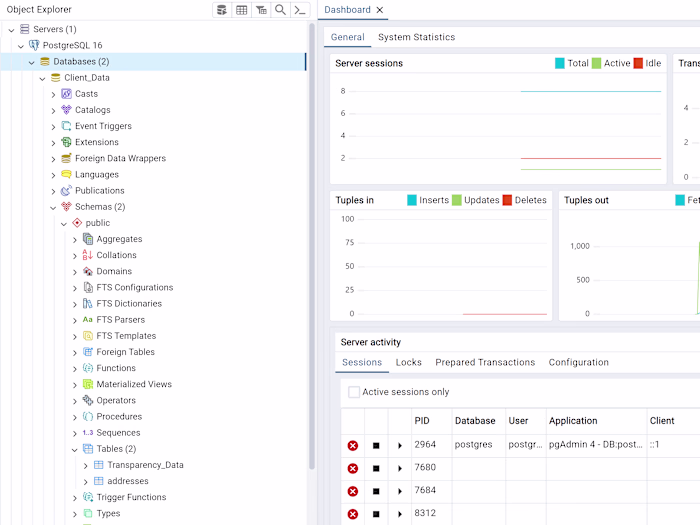Image resolution: width=700 pixels, height=525 pixels.
Task: Terminate session with PID 2964
Action: click(353, 445)
